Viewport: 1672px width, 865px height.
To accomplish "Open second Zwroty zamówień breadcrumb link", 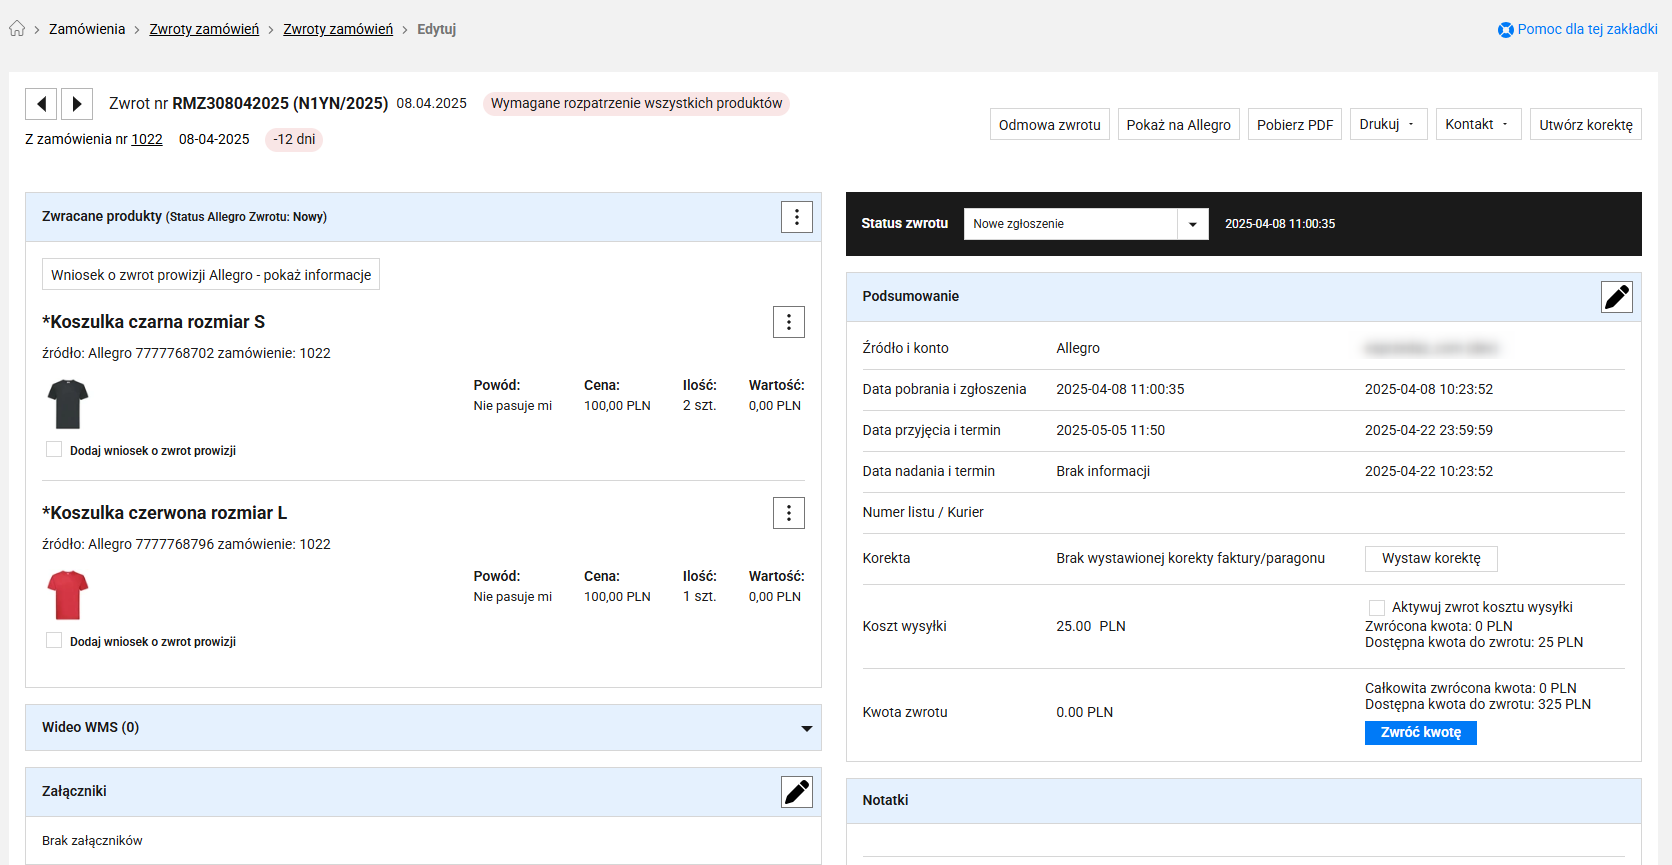I will point(338,29).
